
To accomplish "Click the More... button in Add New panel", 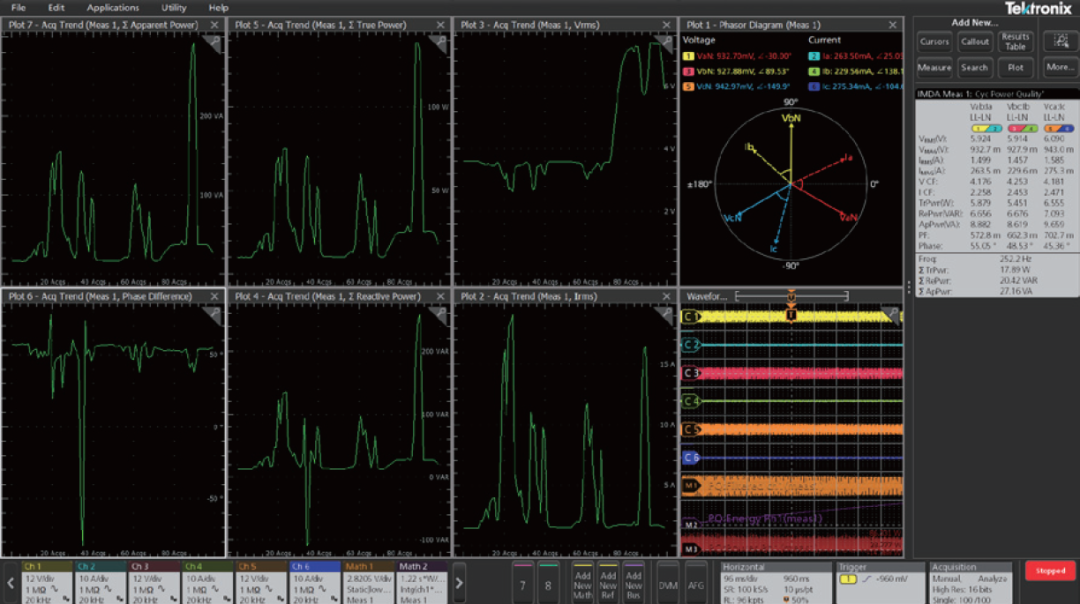I will pos(1059,68).
